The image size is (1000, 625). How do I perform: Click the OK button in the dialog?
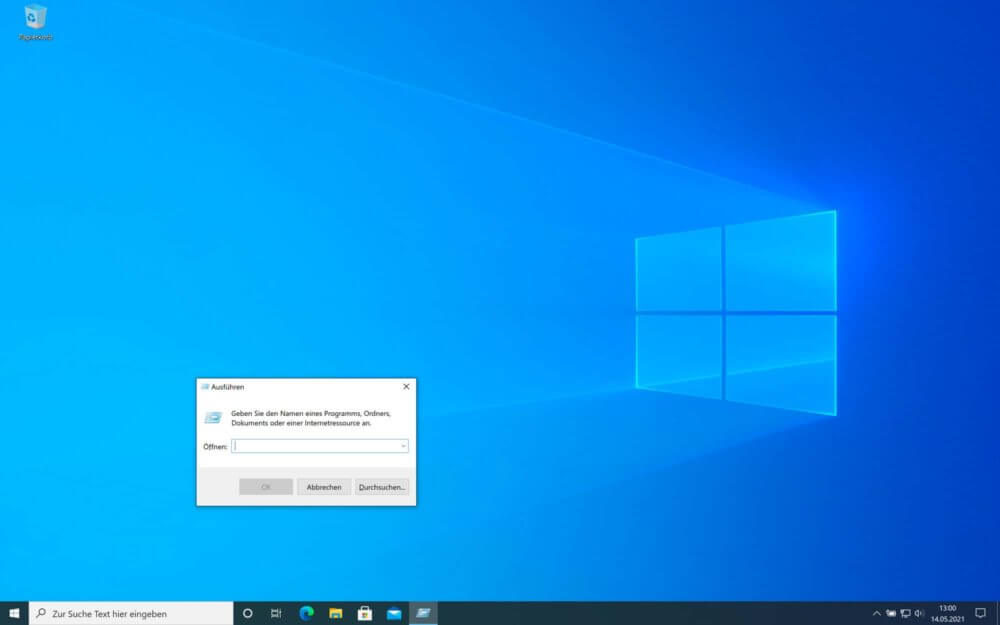tap(266, 487)
